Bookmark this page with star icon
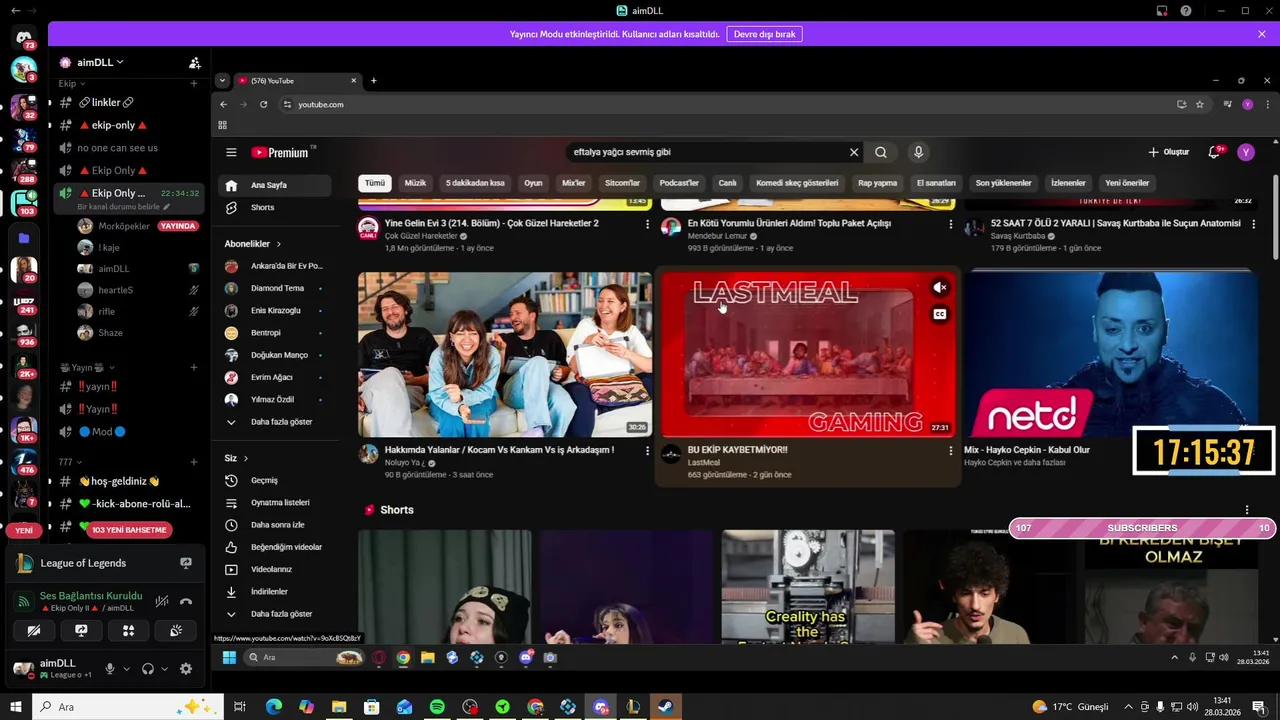Screen dimensions: 1280x720 click(1200, 104)
